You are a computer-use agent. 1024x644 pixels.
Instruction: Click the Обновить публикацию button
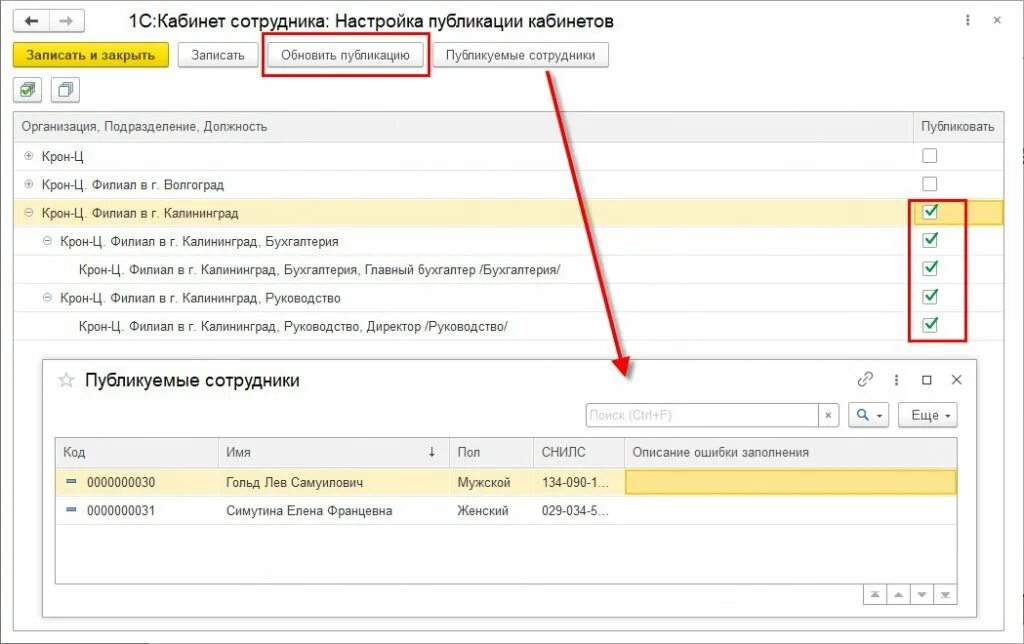pos(345,55)
